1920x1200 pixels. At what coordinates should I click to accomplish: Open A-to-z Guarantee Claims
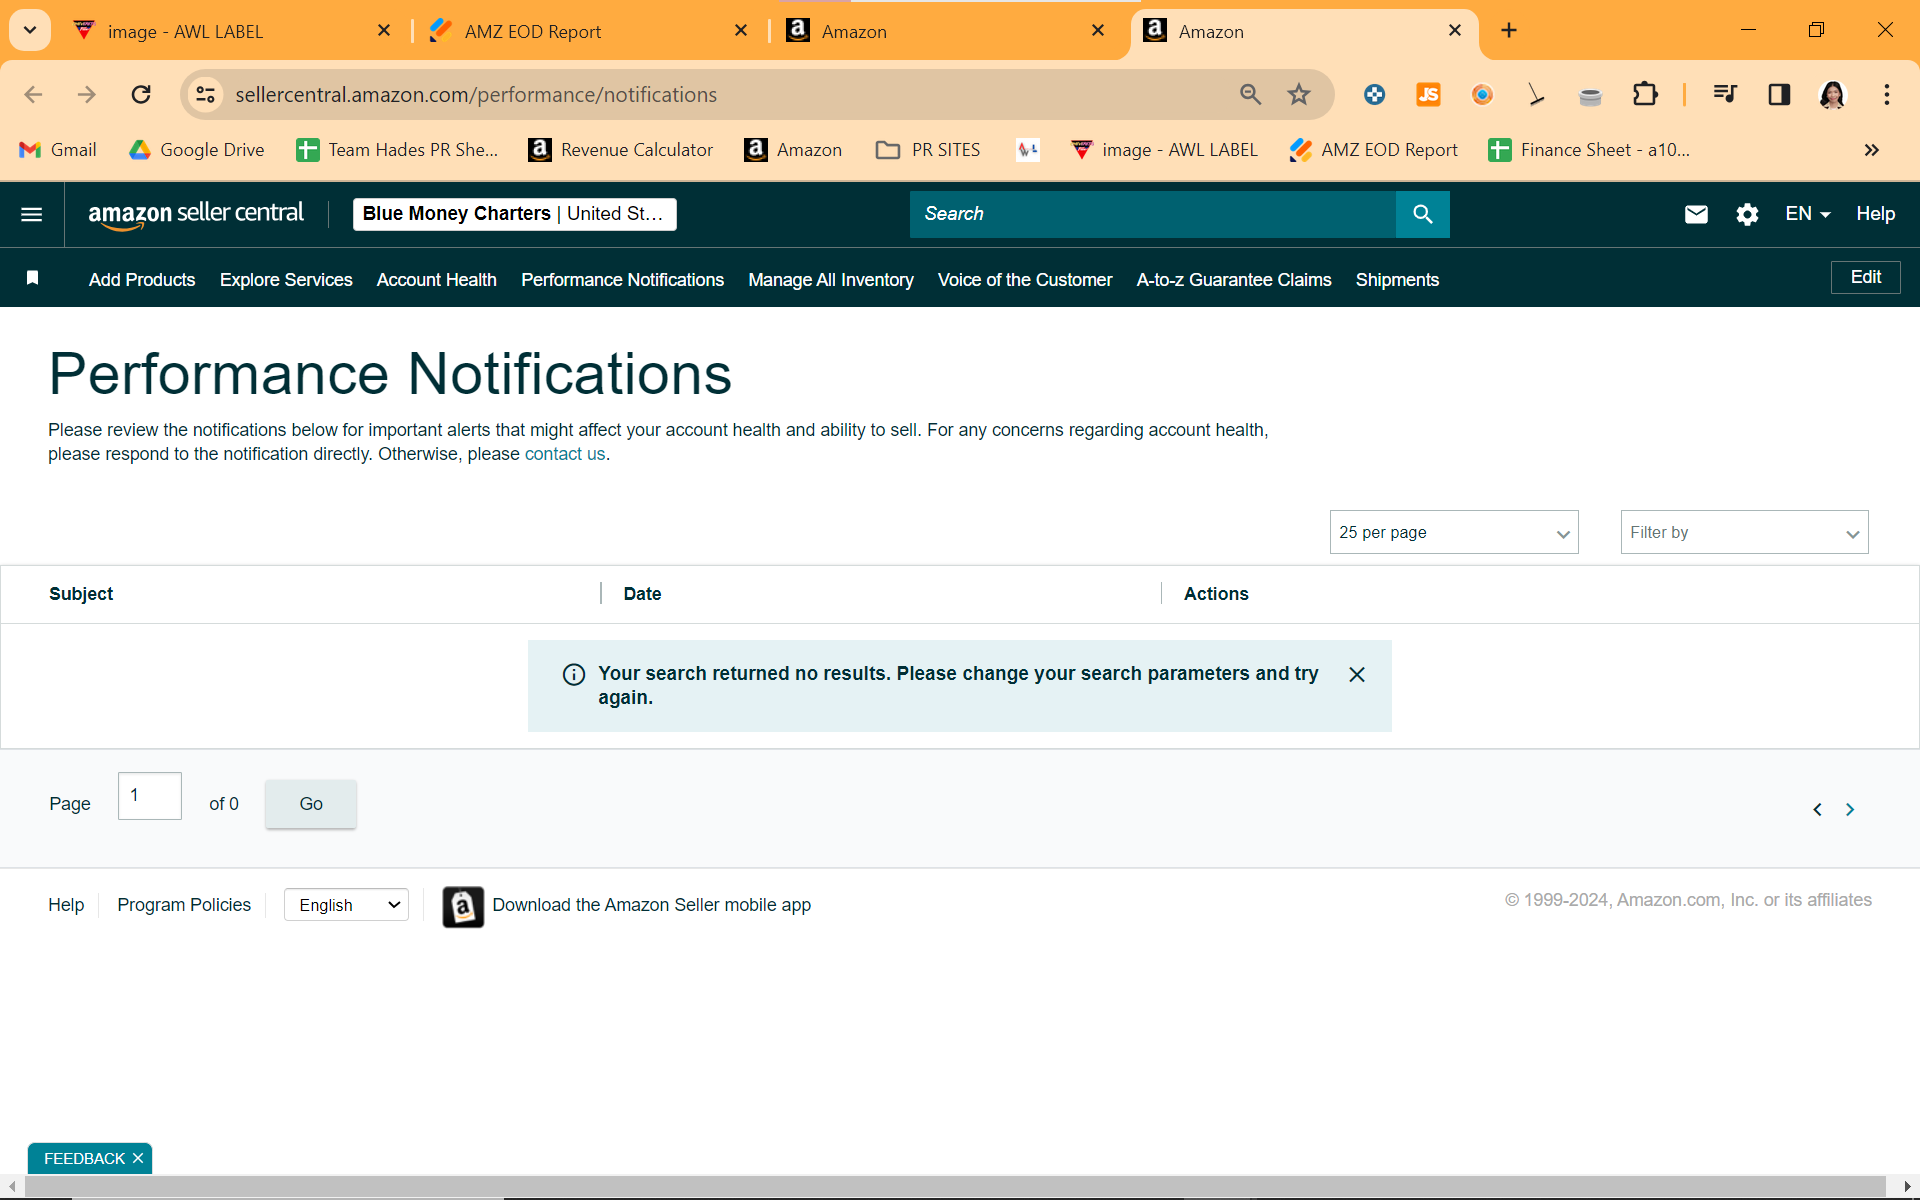click(1233, 280)
